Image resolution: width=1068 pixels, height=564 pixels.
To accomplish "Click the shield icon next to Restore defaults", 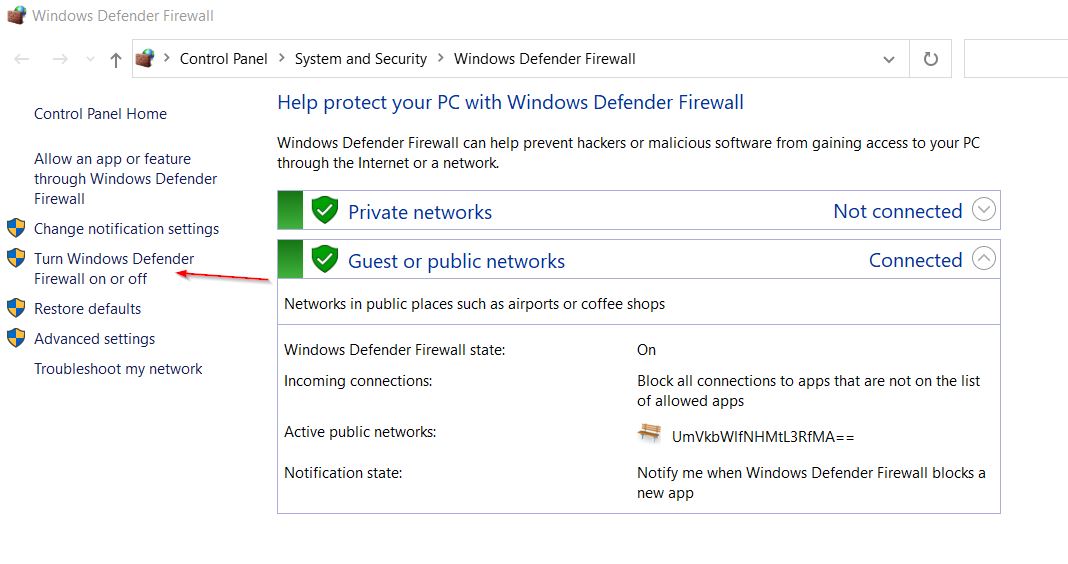I will (16, 308).
